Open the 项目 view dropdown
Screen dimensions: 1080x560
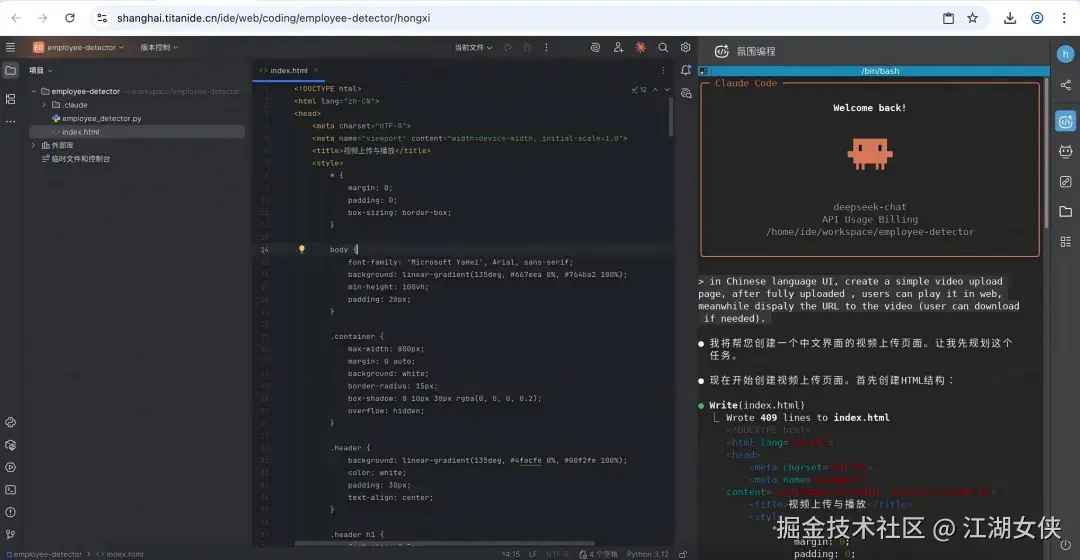pyautogui.click(x=40, y=70)
